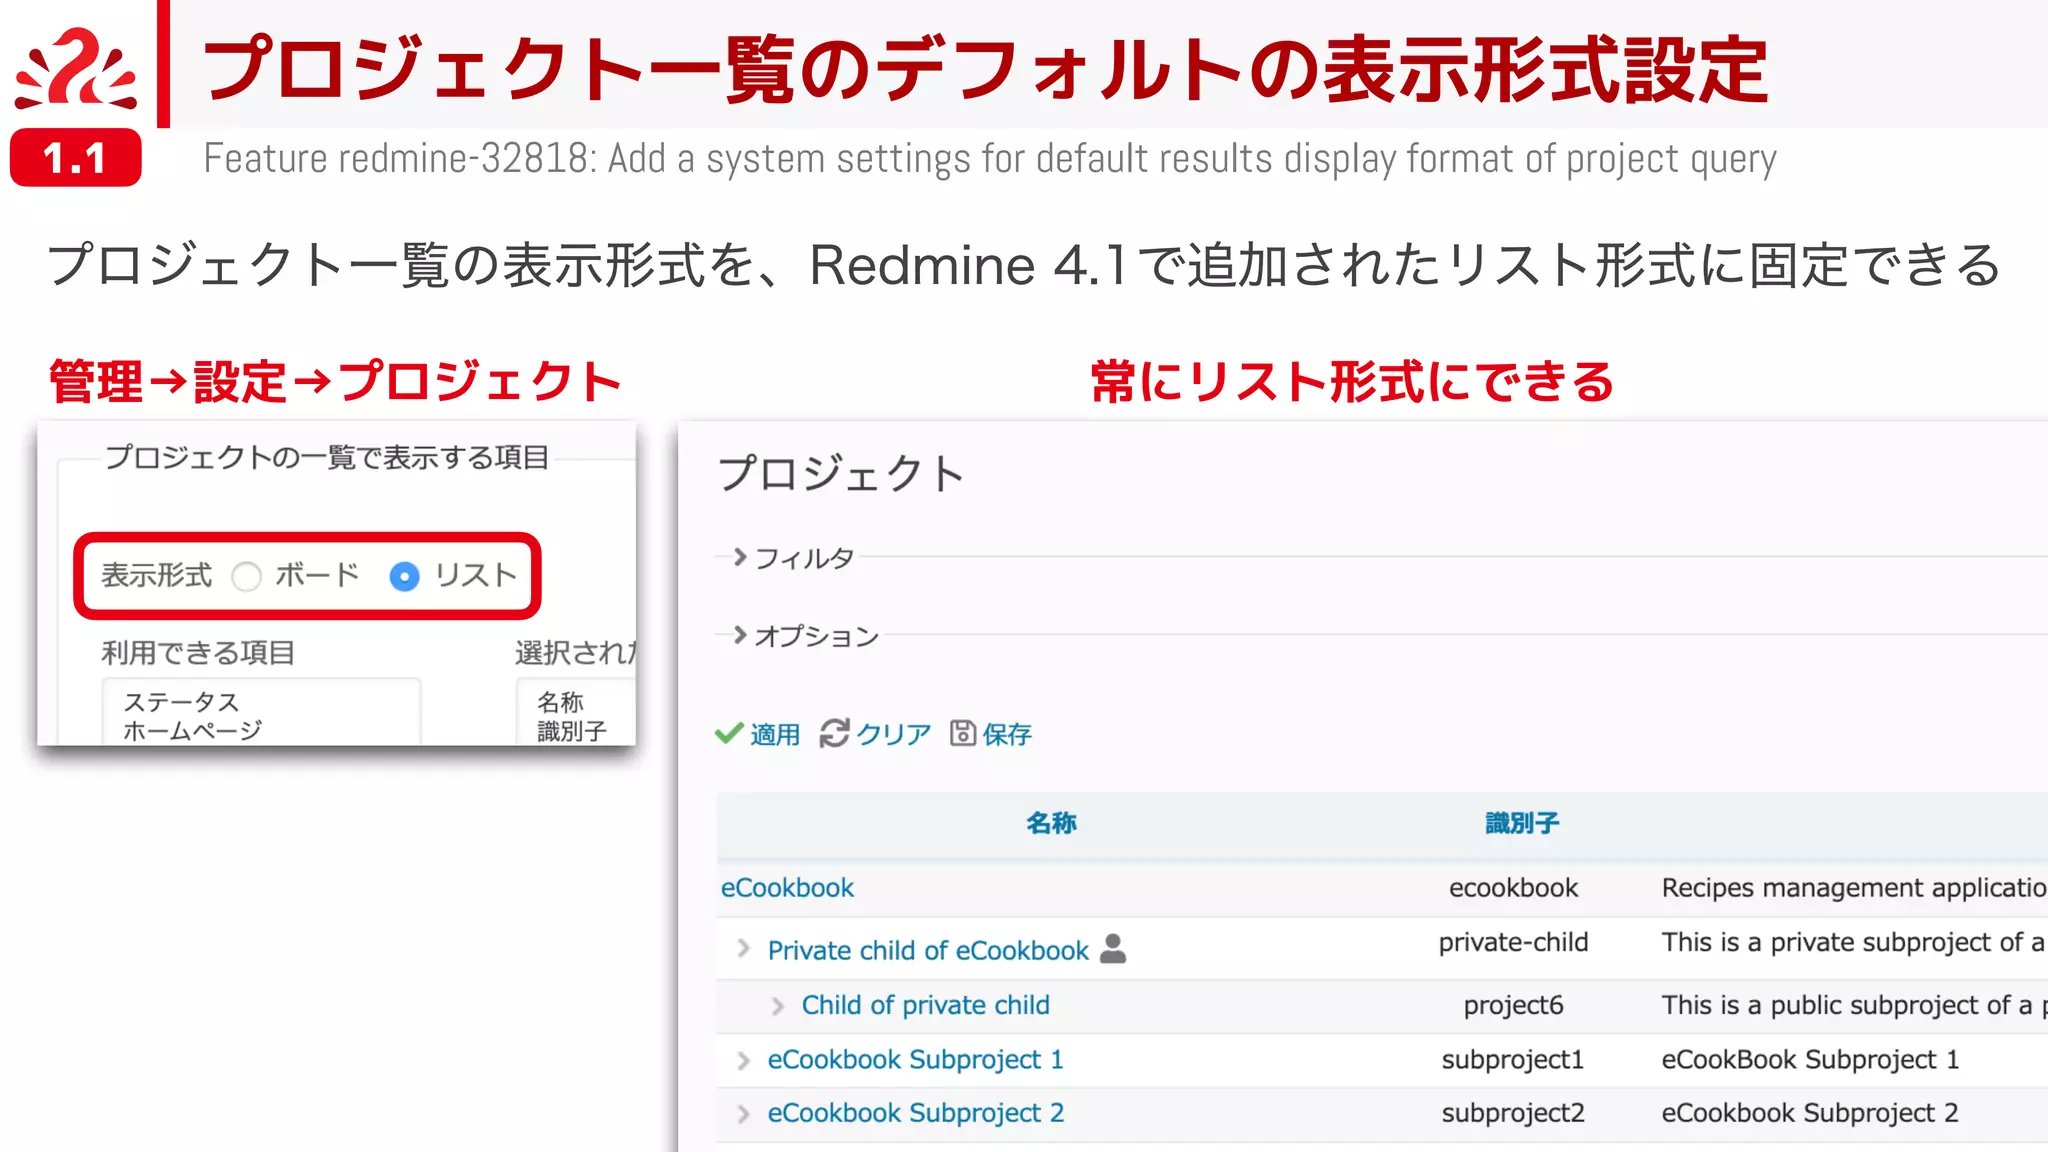Open Private child of eCookbook project
2048x1152 pixels.
[928, 950]
